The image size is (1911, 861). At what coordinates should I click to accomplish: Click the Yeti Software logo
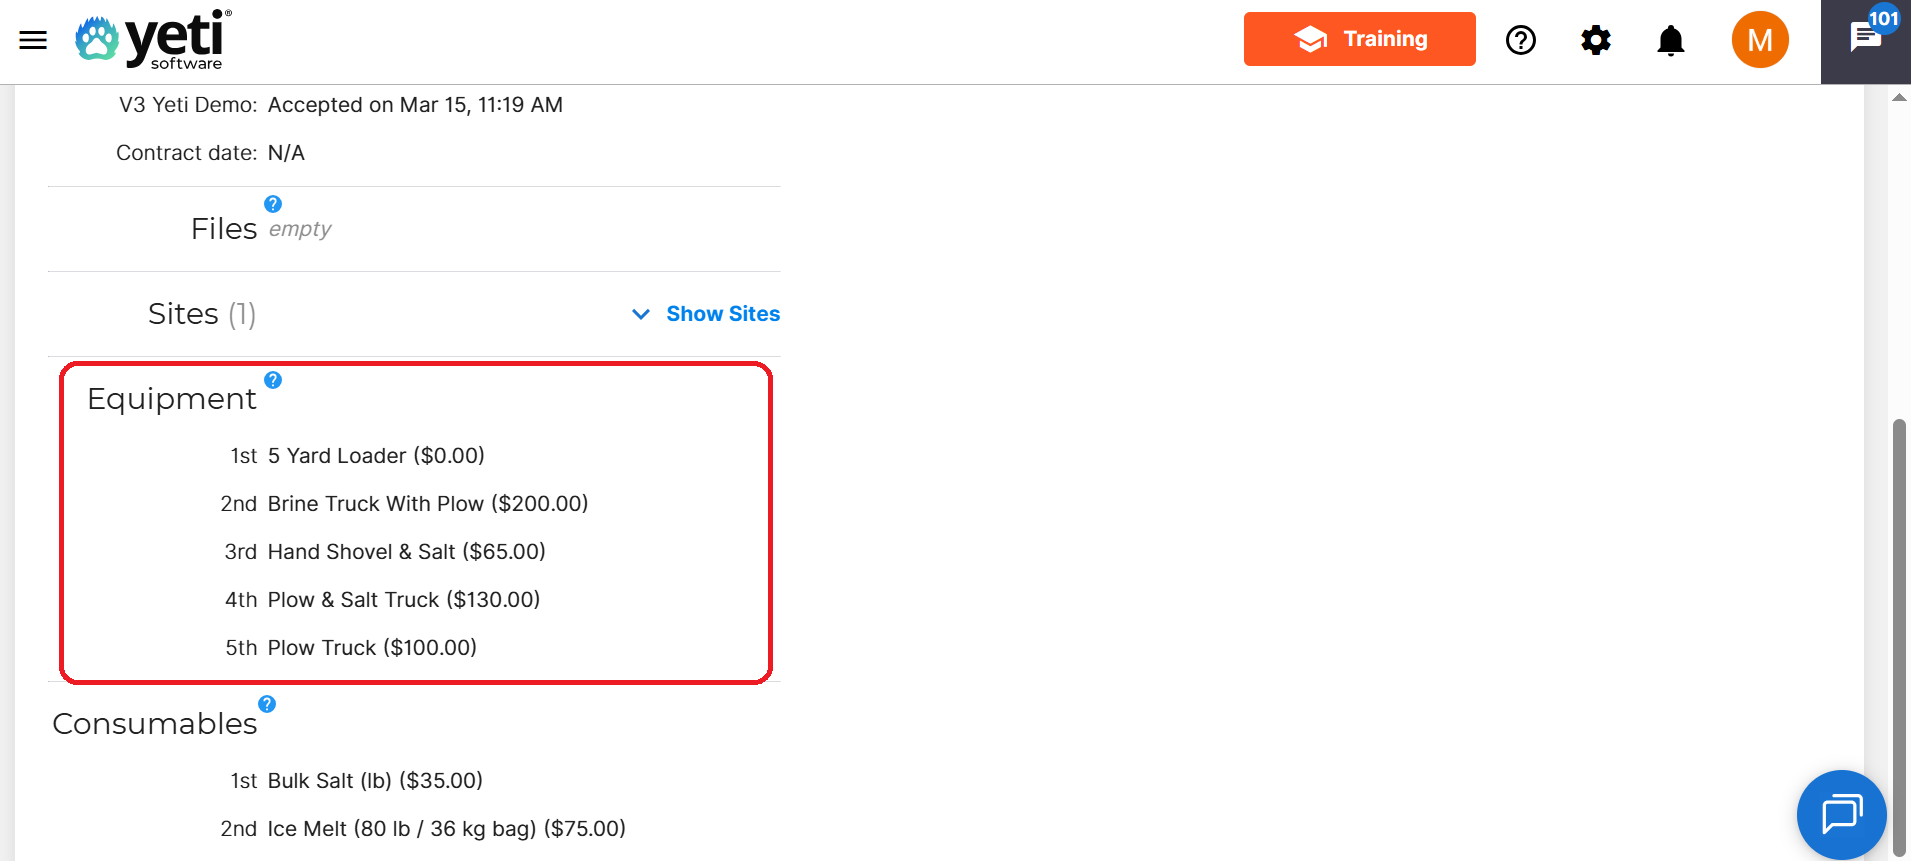coord(153,40)
